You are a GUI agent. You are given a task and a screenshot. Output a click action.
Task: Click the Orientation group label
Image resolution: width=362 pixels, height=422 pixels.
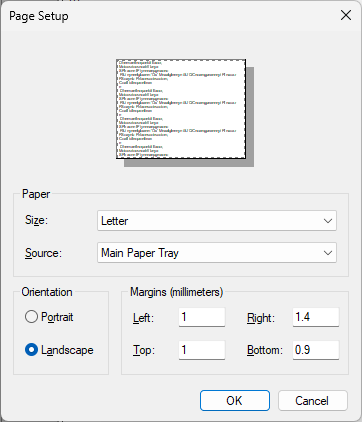click(47, 292)
